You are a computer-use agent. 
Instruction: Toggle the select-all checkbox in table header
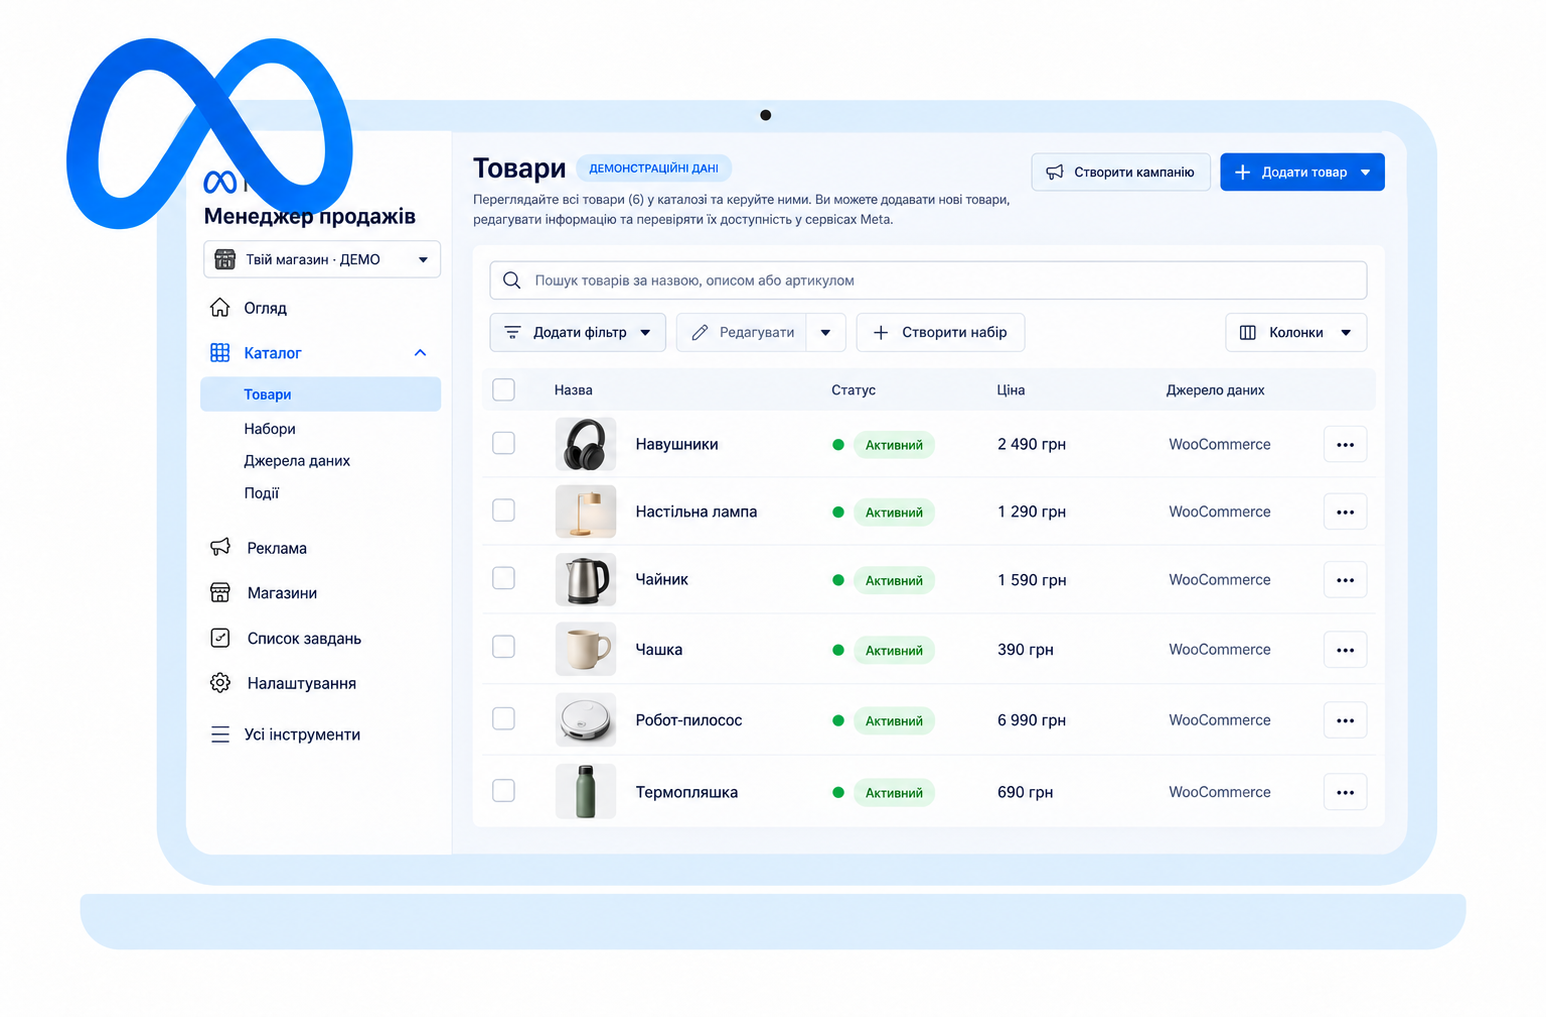(x=504, y=389)
